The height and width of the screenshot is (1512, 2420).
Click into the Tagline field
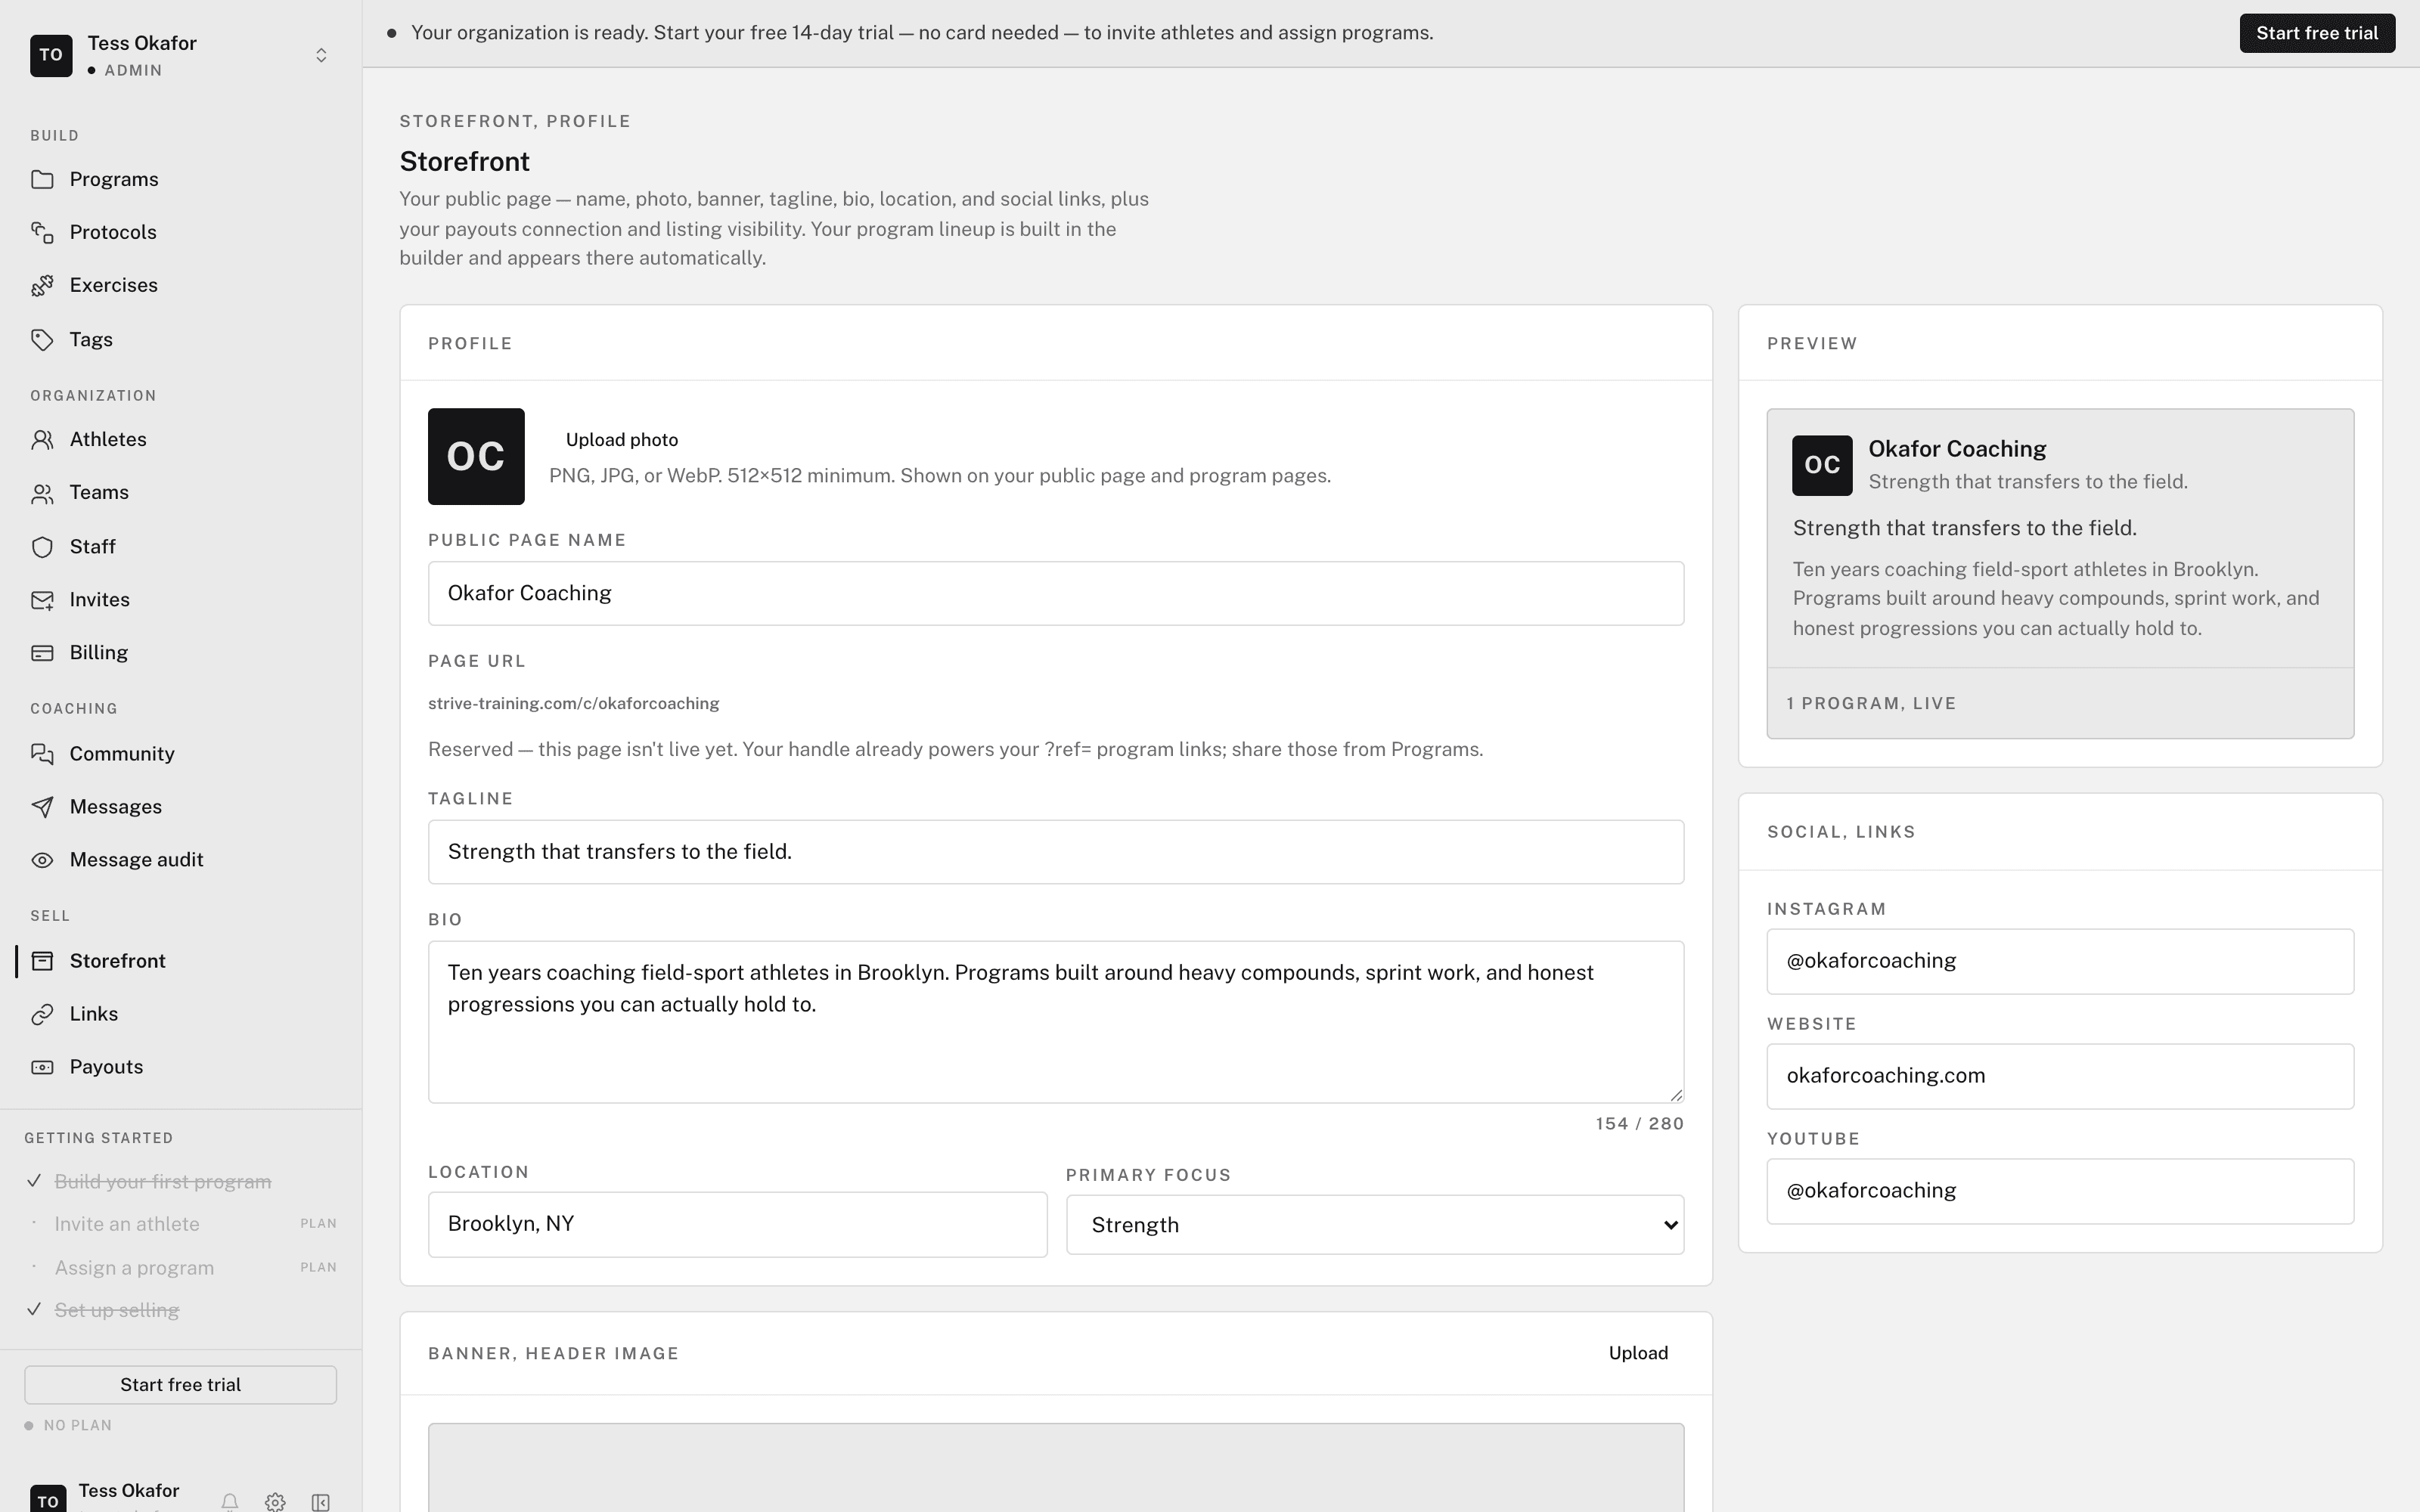point(1056,852)
